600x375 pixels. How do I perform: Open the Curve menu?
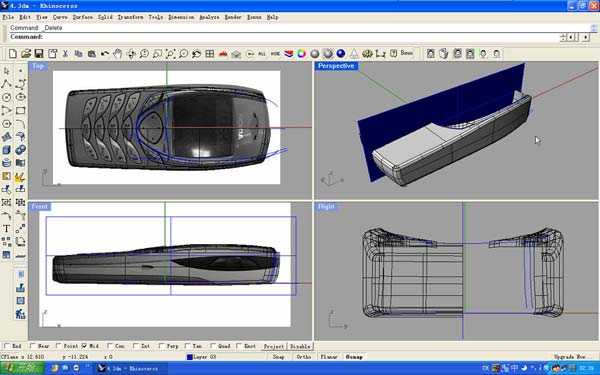pyautogui.click(x=60, y=17)
